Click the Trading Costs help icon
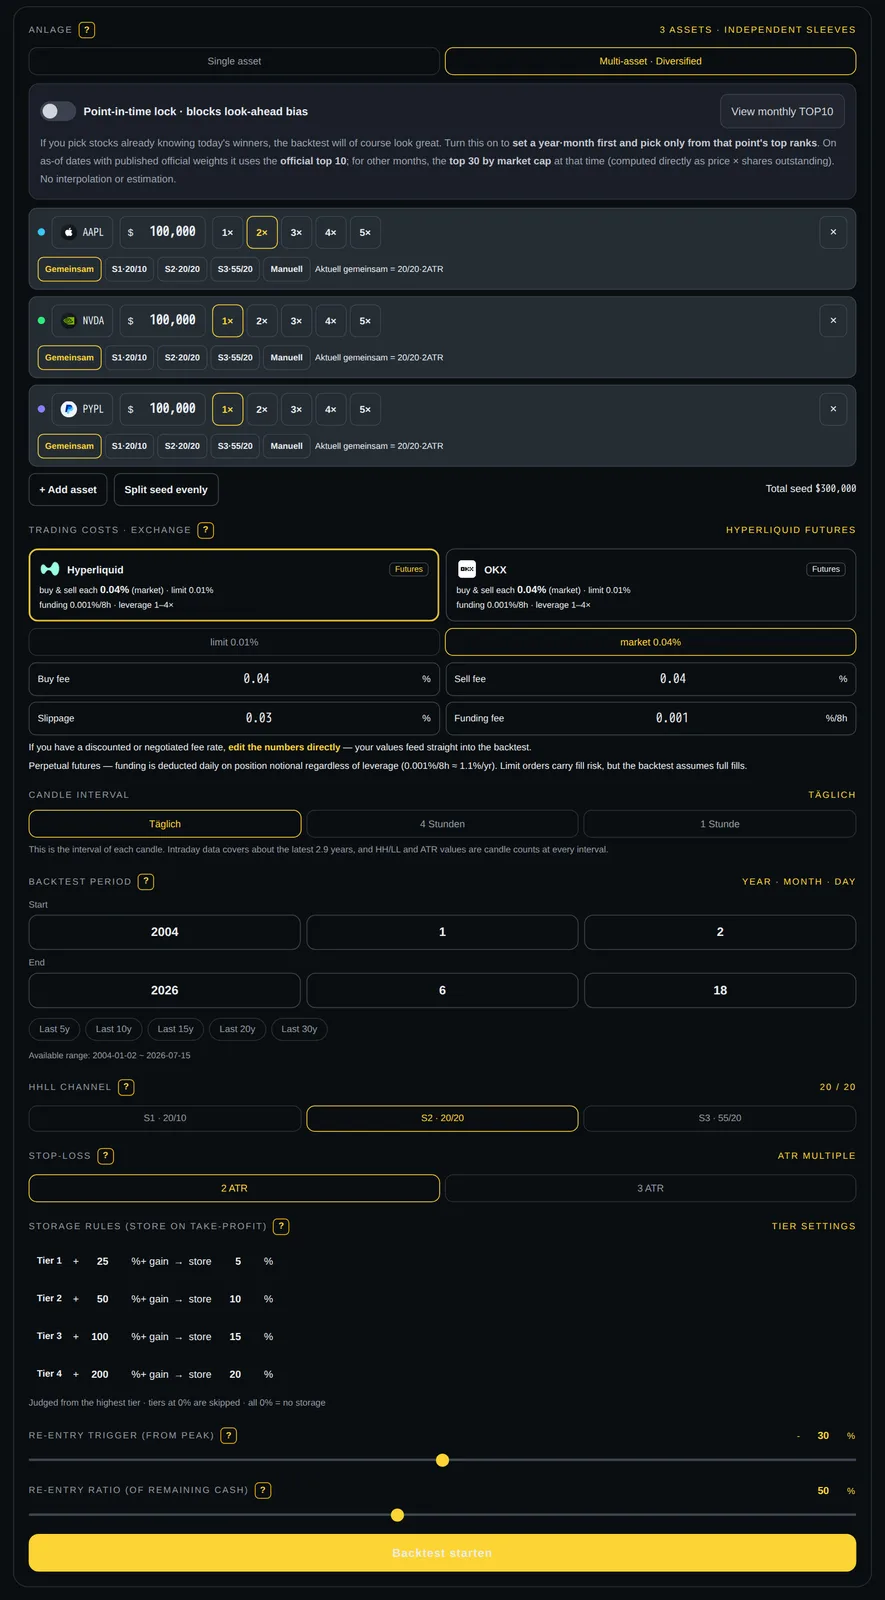The image size is (885, 1600). coord(206,530)
